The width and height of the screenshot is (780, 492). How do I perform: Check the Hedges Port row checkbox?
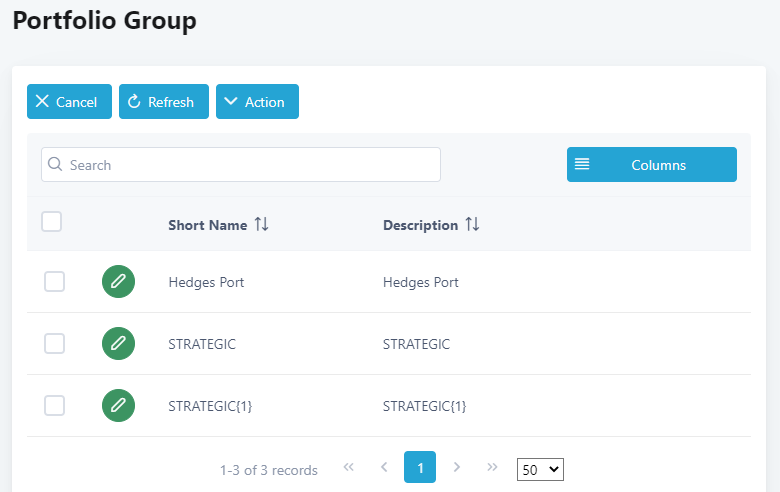[x=55, y=282]
